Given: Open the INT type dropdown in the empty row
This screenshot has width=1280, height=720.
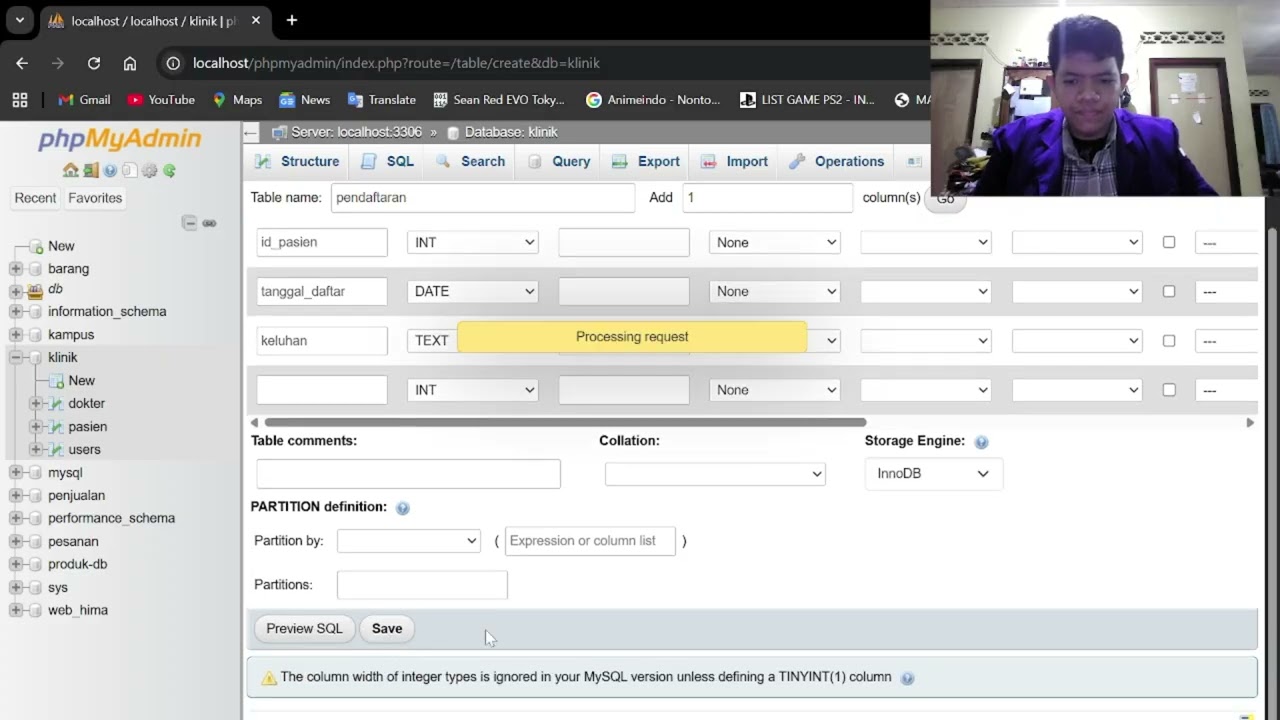Looking at the screenshot, I should (x=473, y=389).
